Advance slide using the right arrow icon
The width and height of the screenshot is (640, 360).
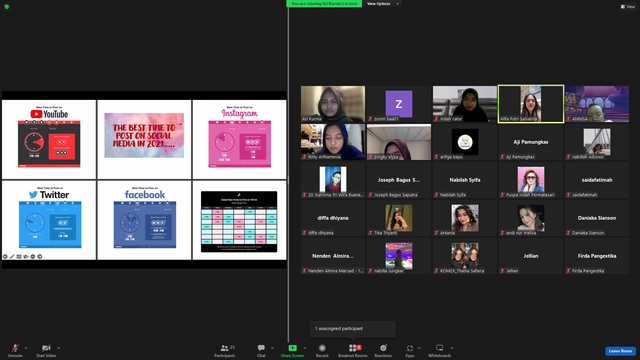pyautogui.click(x=40, y=256)
